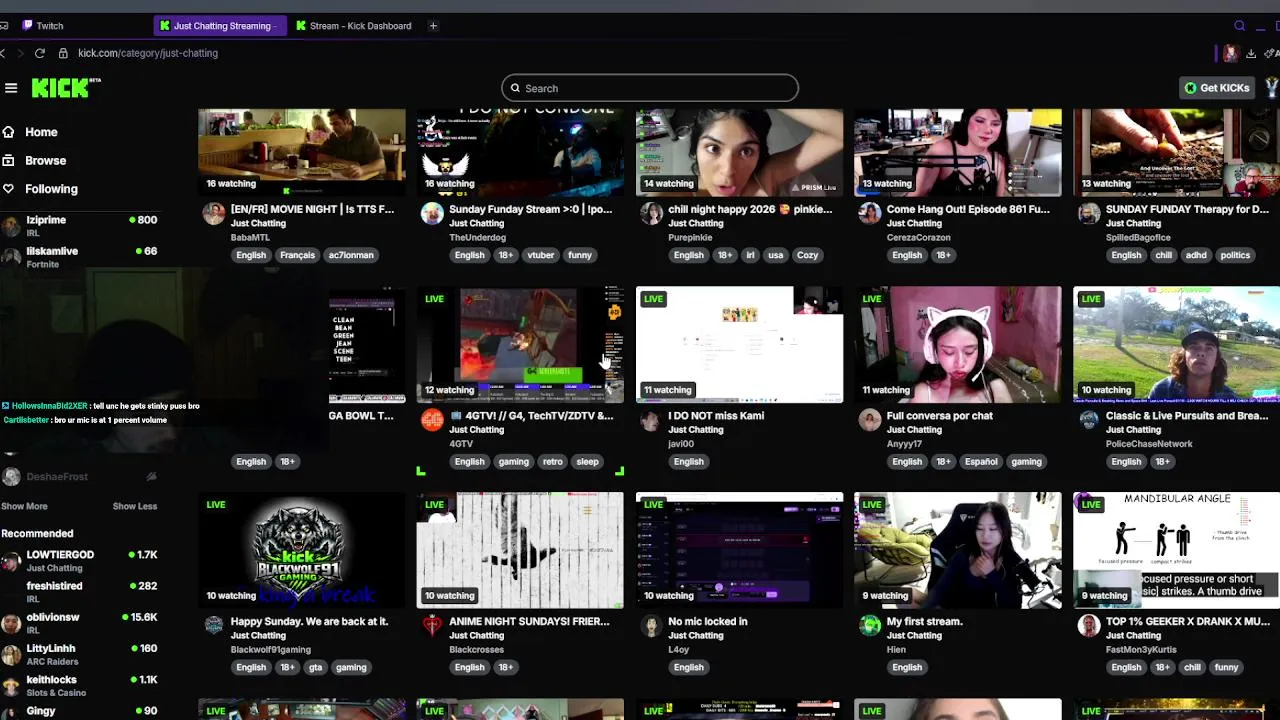The width and height of the screenshot is (1280, 720).
Task: Click the browser address bar URL
Action: [x=148, y=53]
